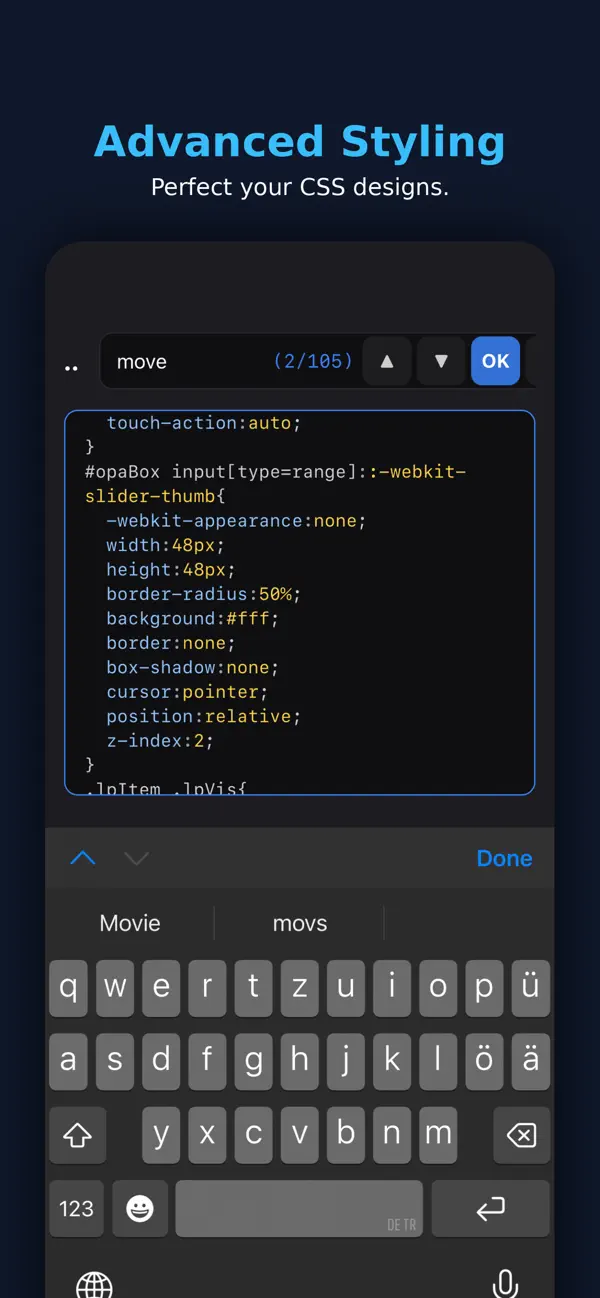Switch to the 123 numeric keyboard
The image size is (600, 1298).
click(x=77, y=1209)
